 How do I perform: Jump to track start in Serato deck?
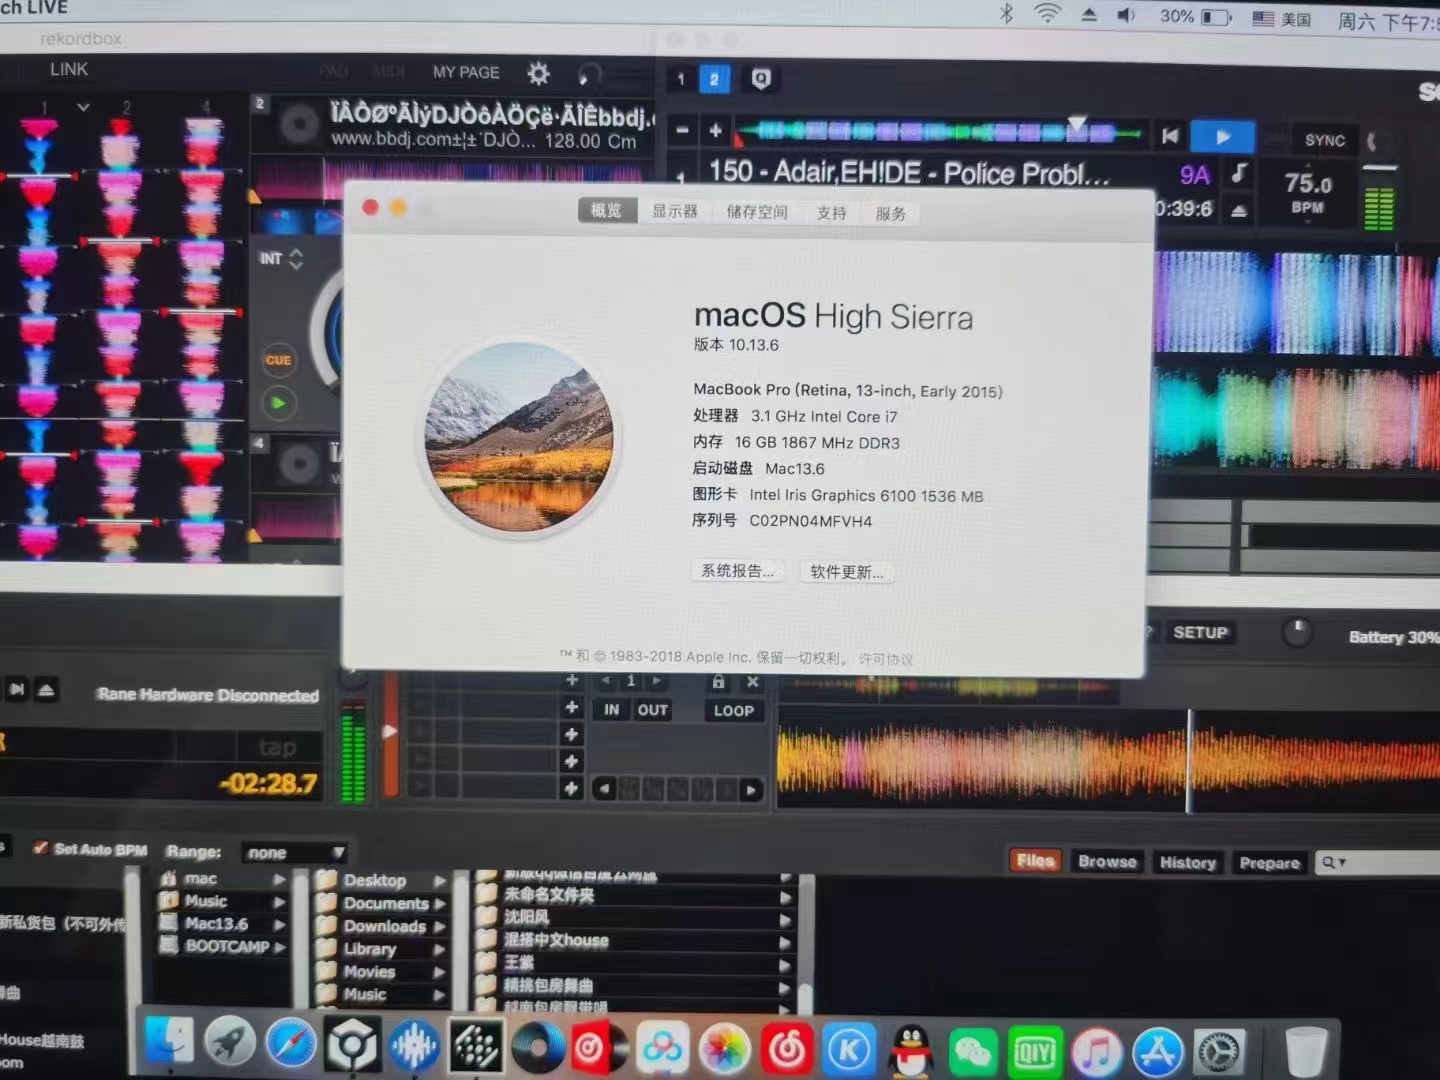point(1170,136)
